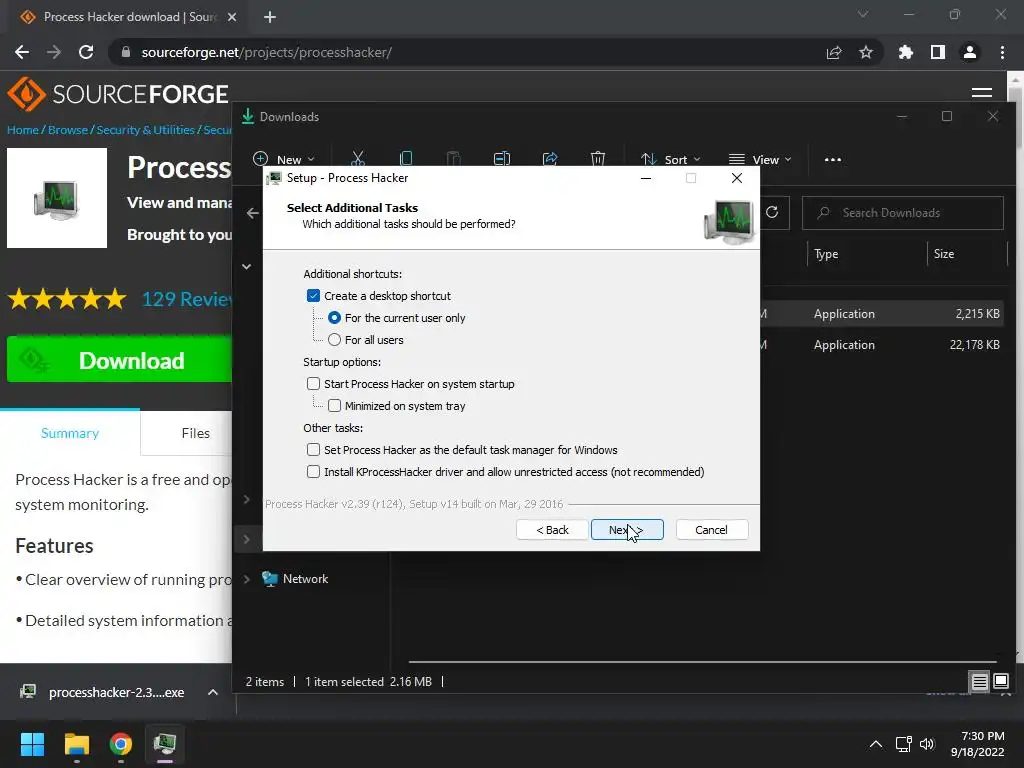Viewport: 1024px width, 768px height.
Task: Click the SourceForge logo
Action: point(118,94)
